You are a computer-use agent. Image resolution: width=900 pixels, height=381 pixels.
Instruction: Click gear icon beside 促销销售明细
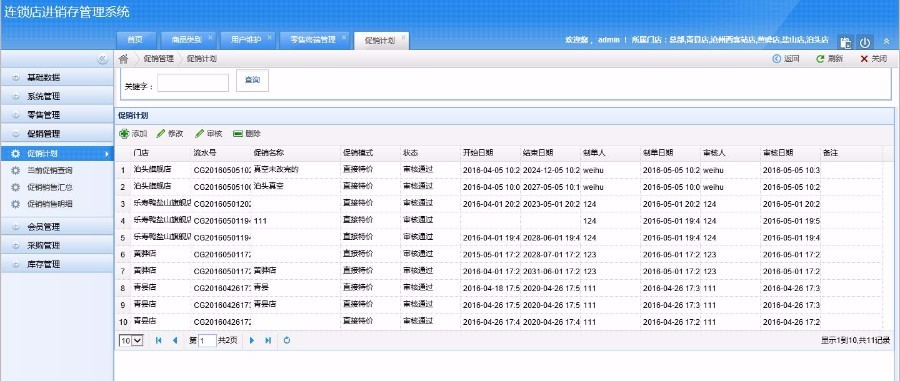15,204
